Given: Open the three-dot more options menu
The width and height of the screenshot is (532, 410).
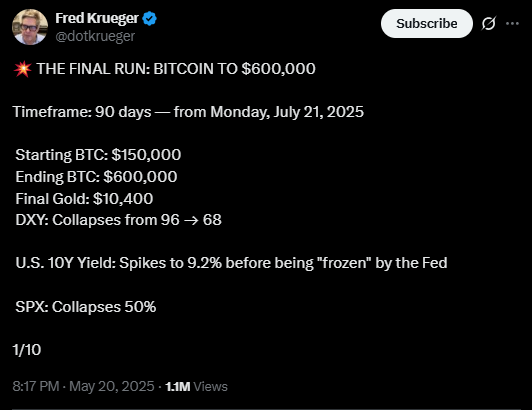Looking at the screenshot, I should [512, 23].
